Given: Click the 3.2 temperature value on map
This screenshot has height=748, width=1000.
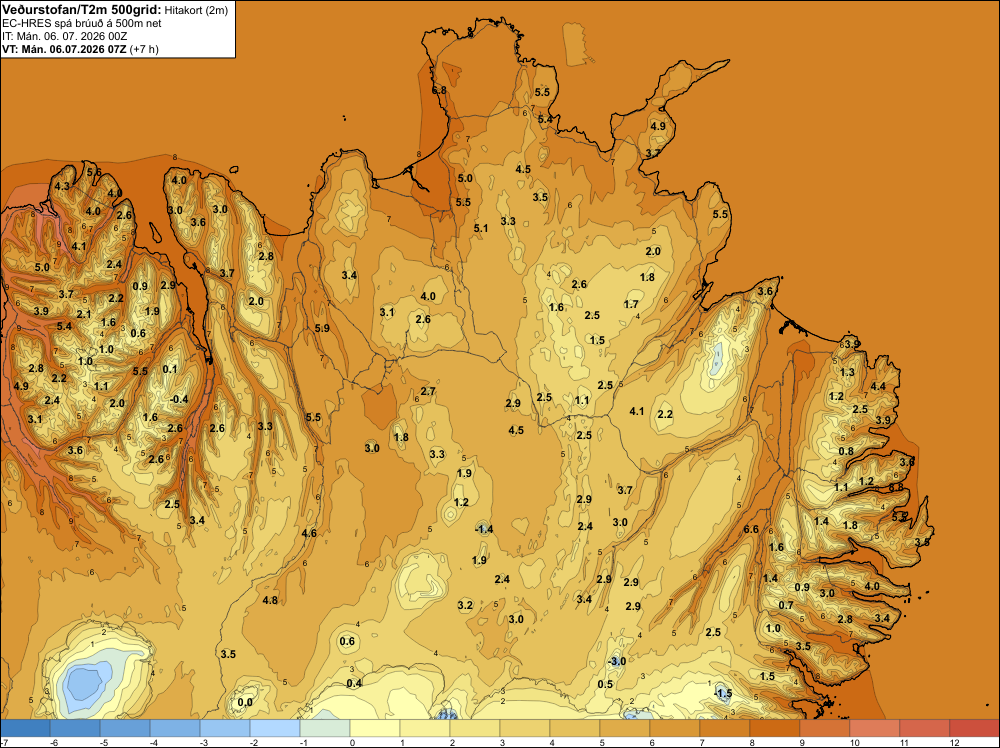Looking at the screenshot, I should pyautogui.click(x=465, y=605).
